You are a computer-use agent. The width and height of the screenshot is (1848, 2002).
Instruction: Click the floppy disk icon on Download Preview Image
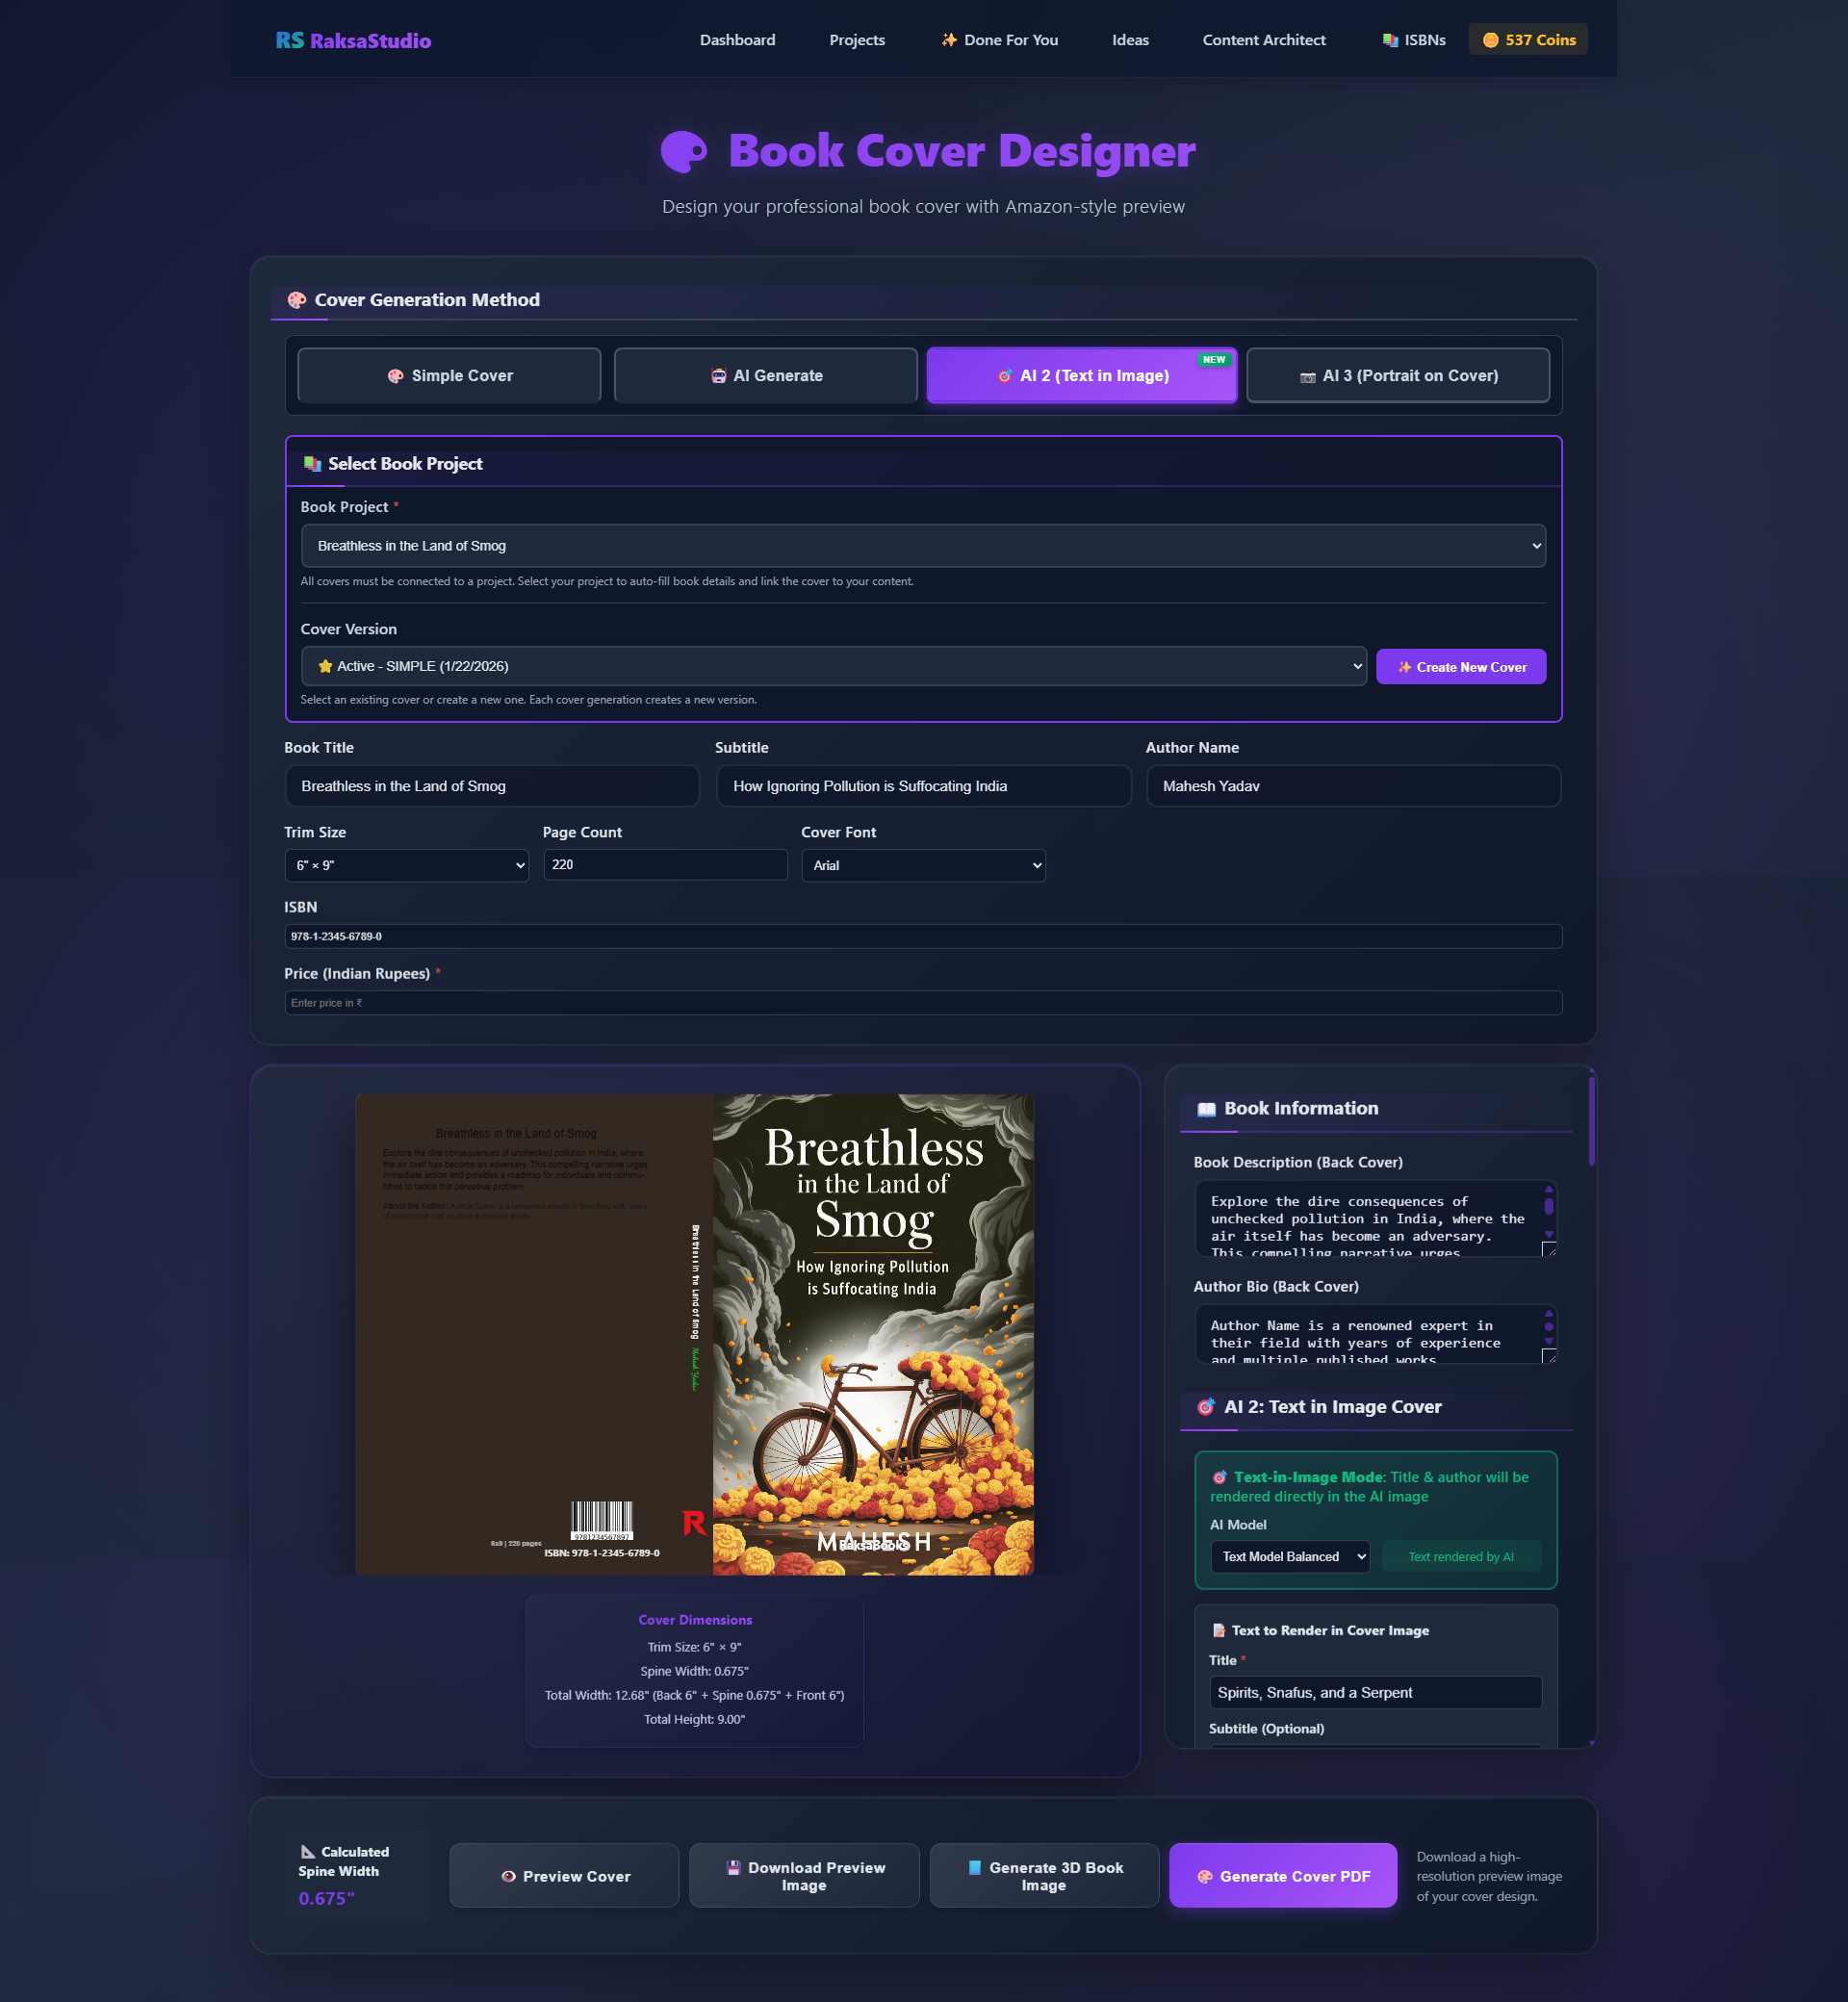(733, 1868)
